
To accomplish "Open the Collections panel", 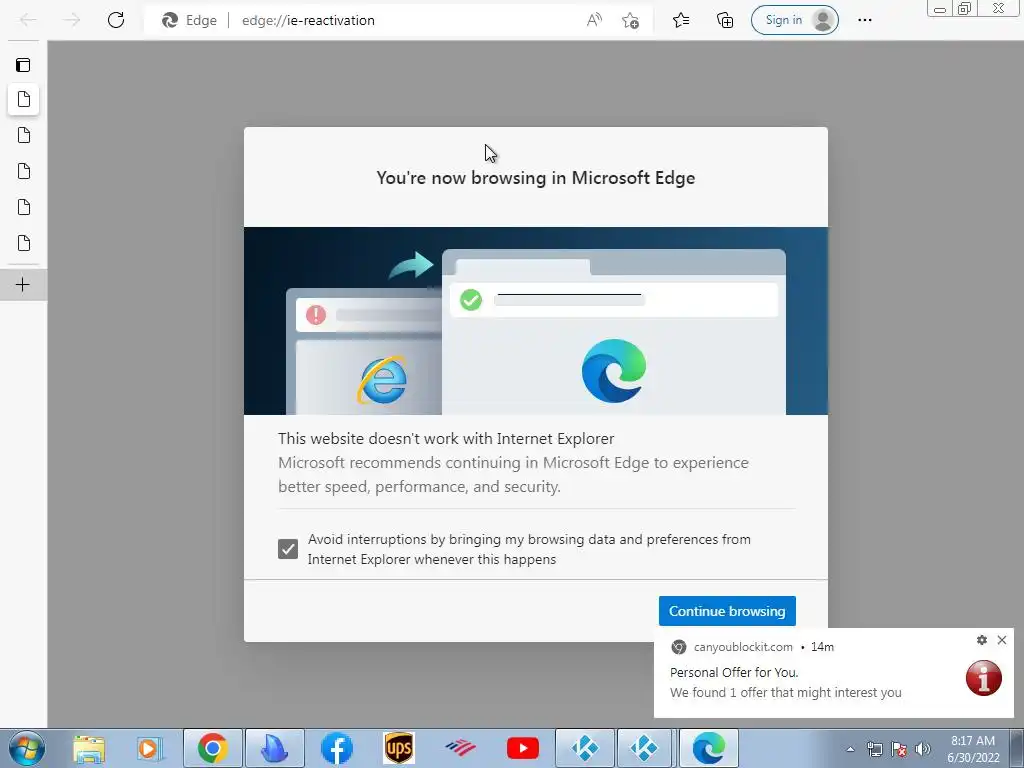I will pos(725,20).
